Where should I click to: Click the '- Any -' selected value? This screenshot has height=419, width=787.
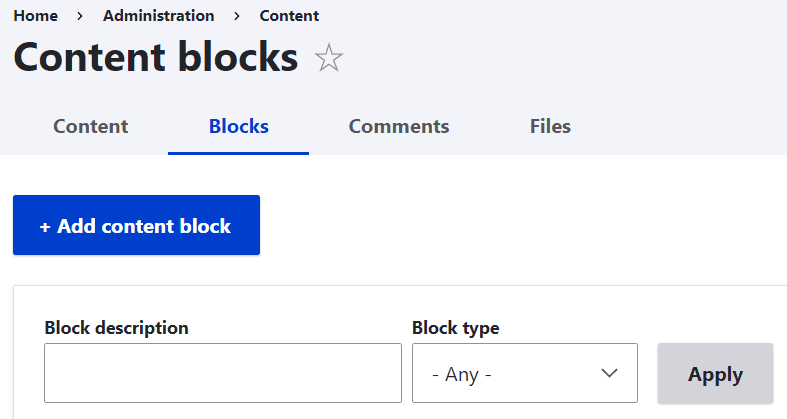point(462,374)
